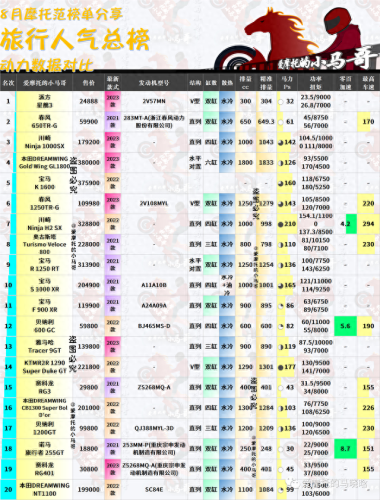Click the pink 2023款 badge in row 1
This screenshot has height=500, width=380.
pos(113,101)
